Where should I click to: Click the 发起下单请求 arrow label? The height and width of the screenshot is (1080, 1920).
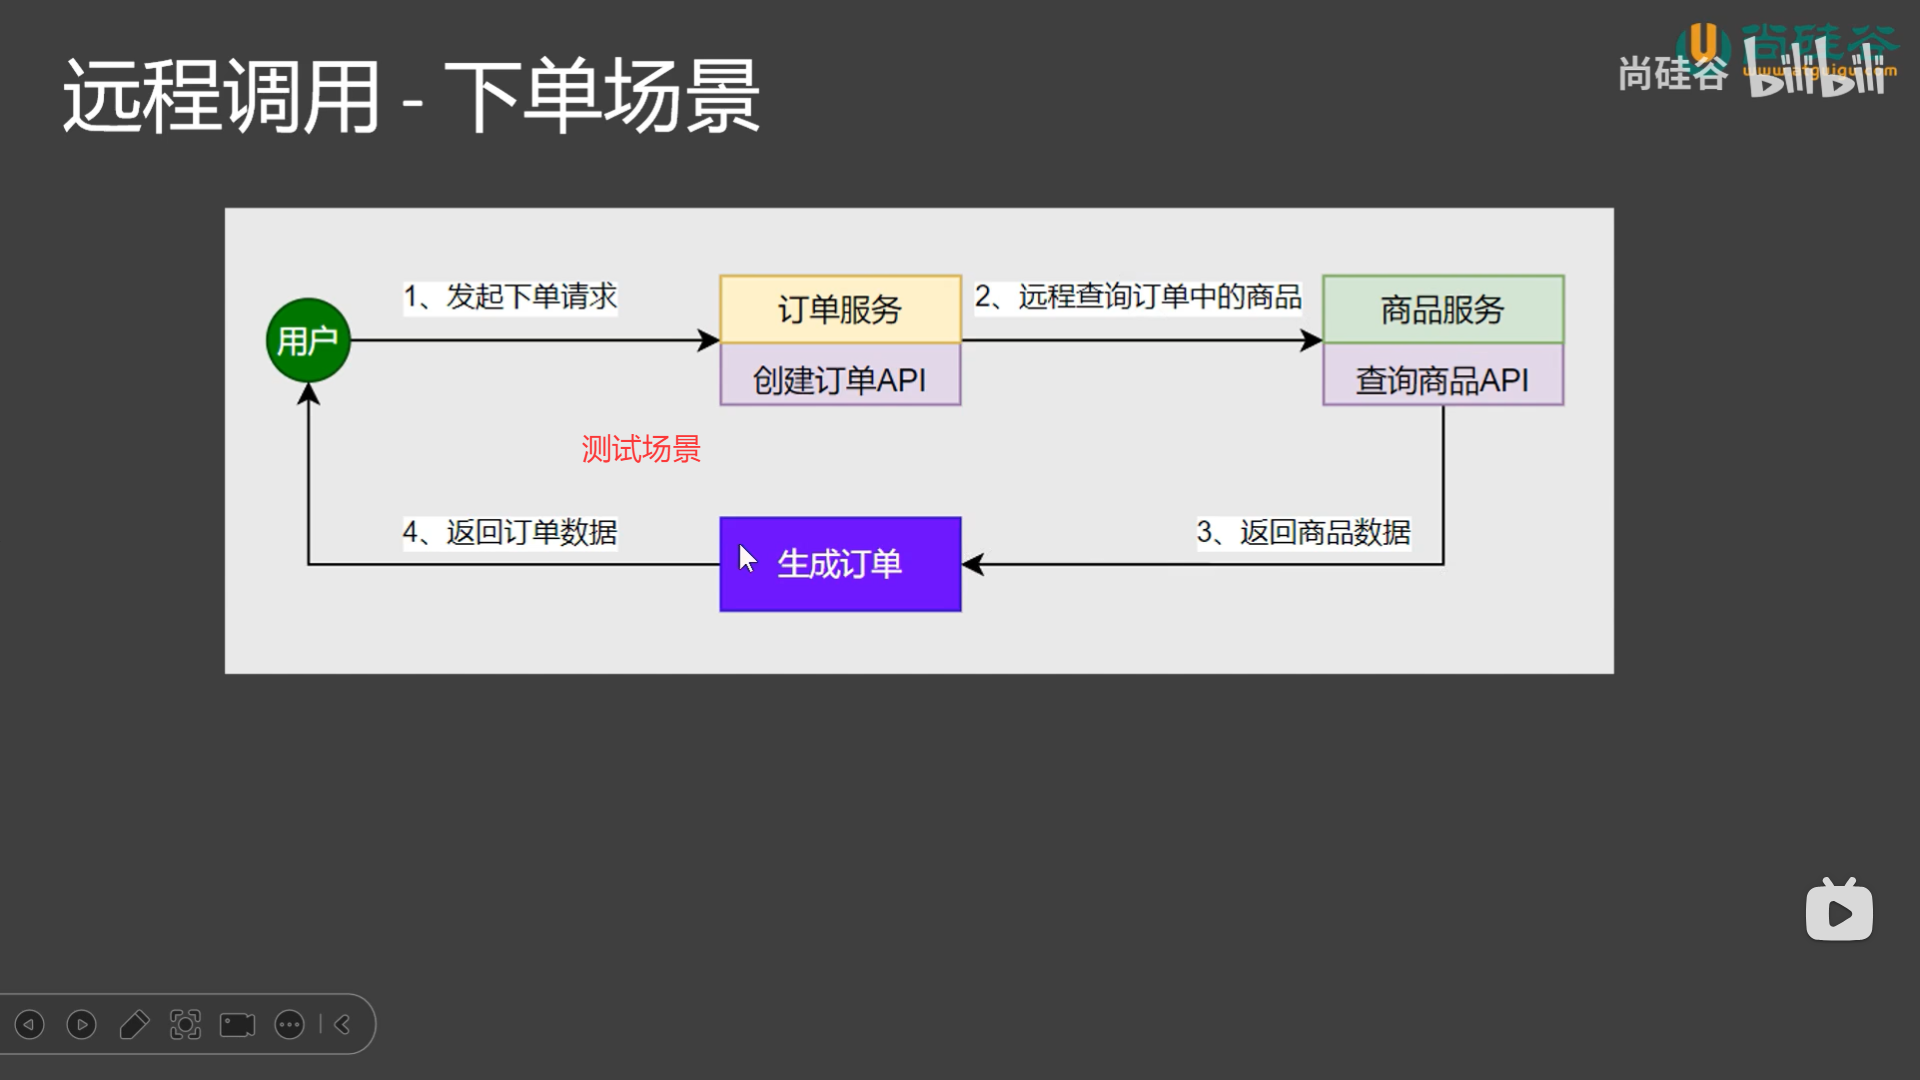(511, 297)
